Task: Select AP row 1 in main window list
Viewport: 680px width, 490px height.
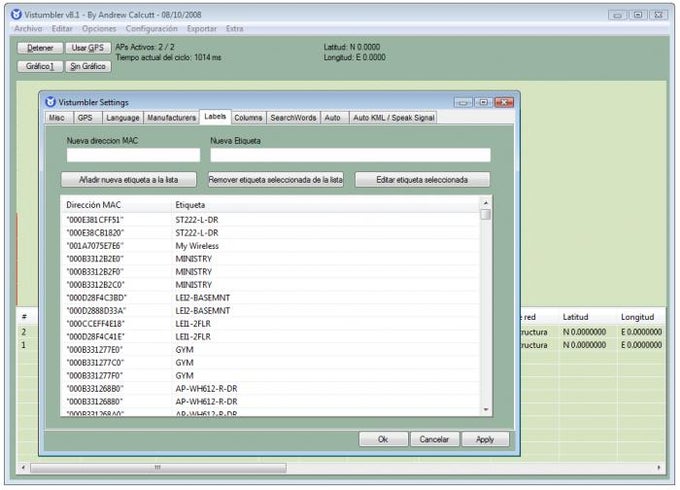Action: [27, 345]
